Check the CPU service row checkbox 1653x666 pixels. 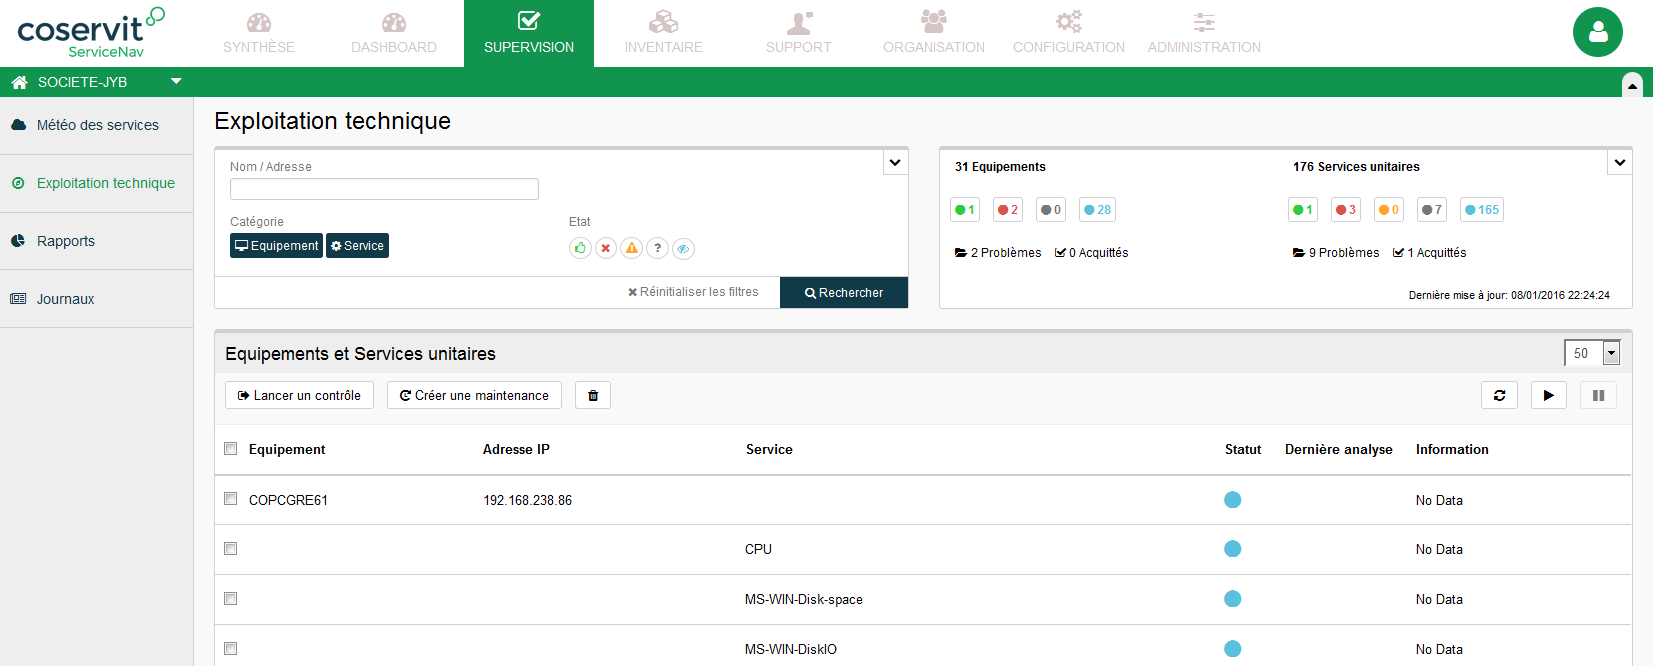231,549
